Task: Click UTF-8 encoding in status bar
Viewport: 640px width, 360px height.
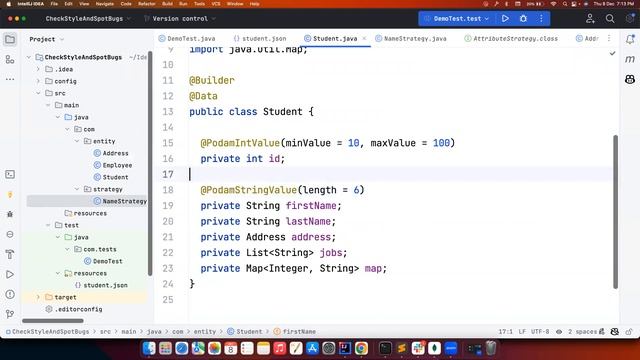Action: pos(540,332)
